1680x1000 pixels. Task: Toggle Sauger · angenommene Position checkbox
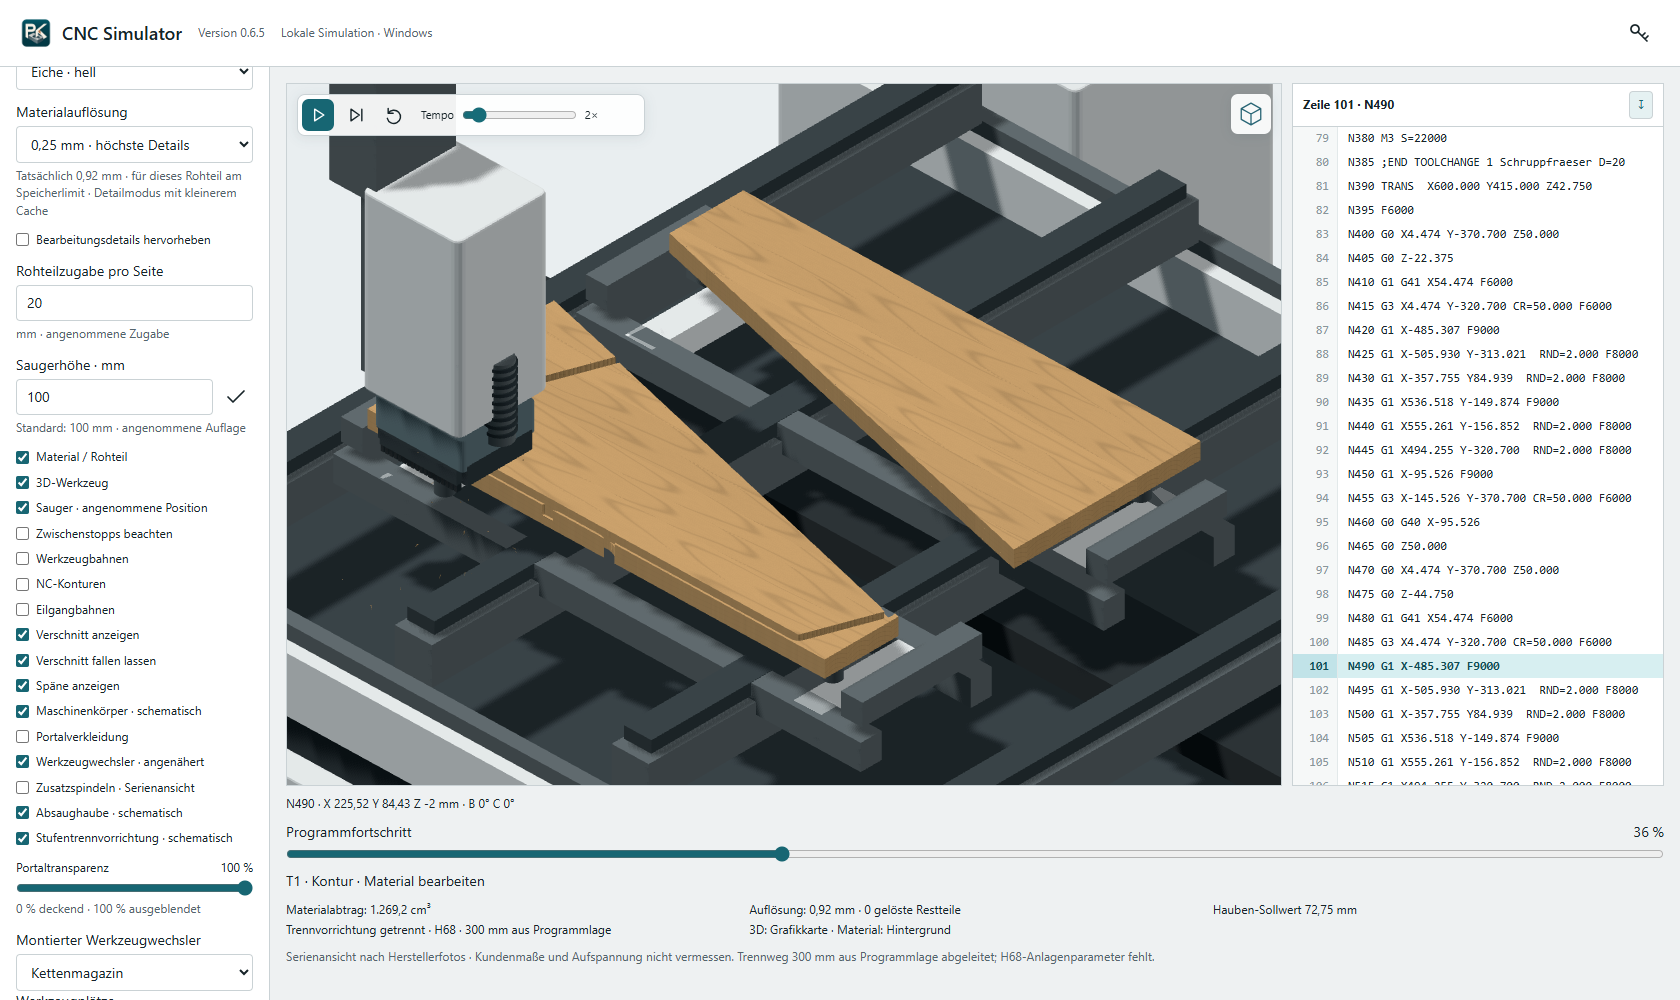(x=22, y=508)
